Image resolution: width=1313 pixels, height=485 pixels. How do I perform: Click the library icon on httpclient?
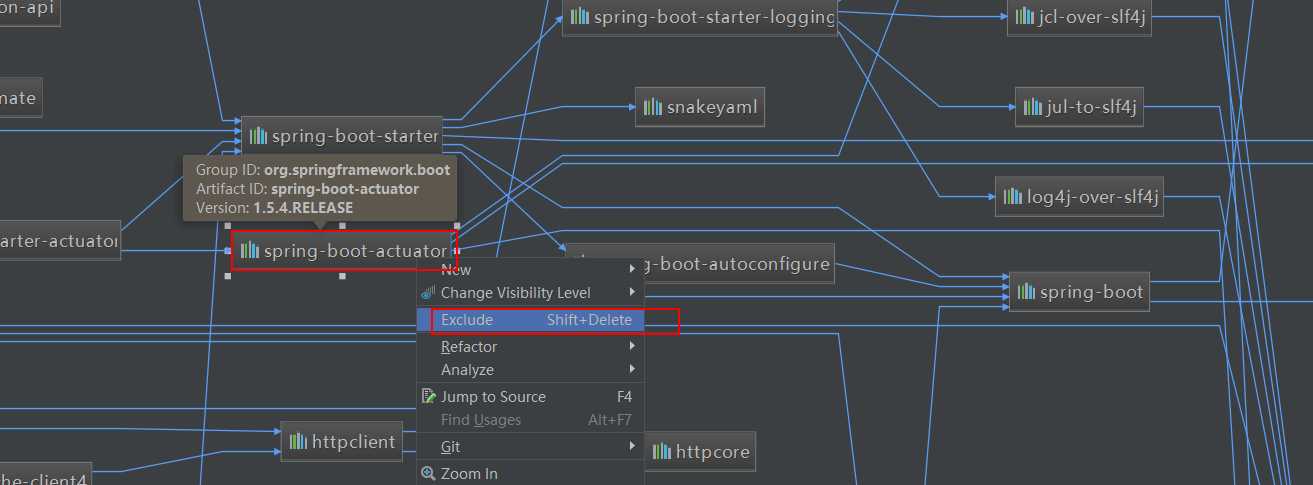click(298, 441)
